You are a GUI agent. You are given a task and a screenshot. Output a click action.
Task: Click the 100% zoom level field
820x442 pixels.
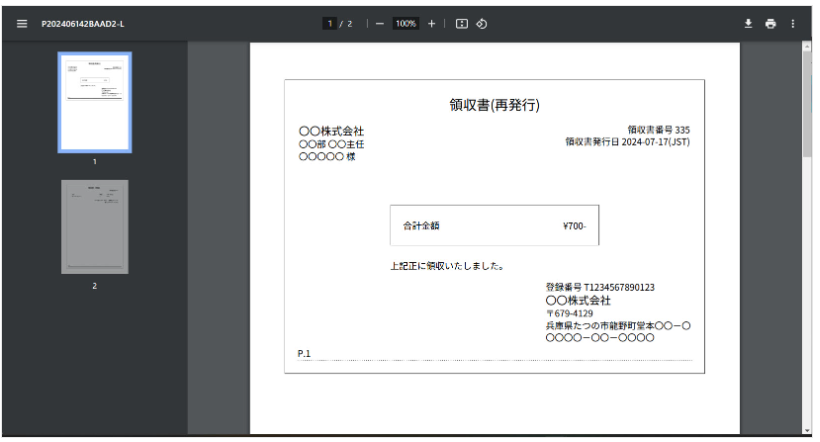pyautogui.click(x=405, y=23)
